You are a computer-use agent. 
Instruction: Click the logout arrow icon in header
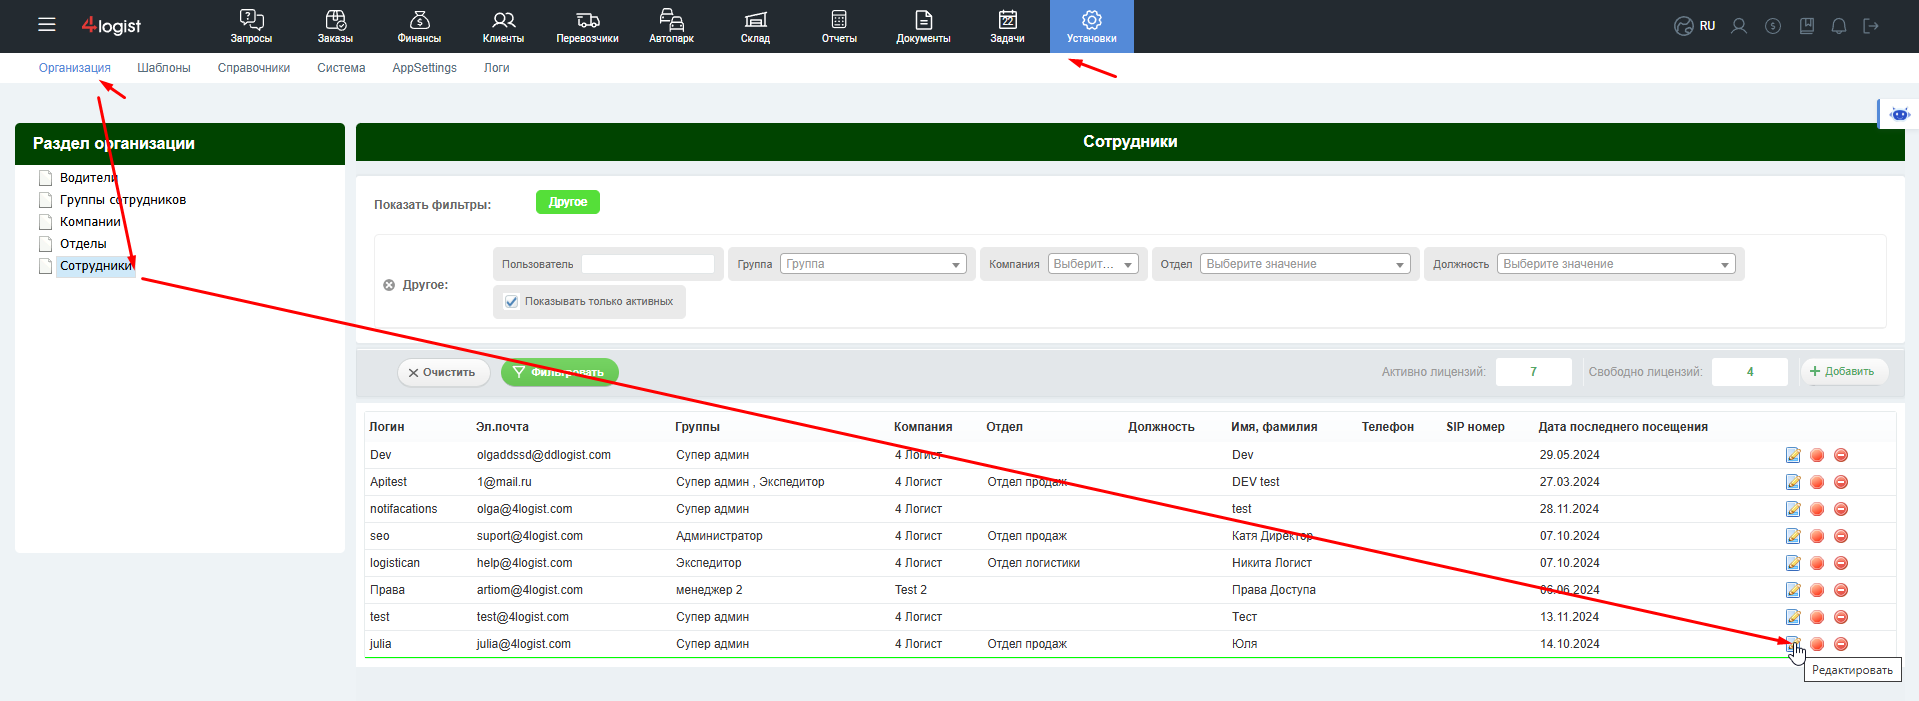tap(1871, 26)
